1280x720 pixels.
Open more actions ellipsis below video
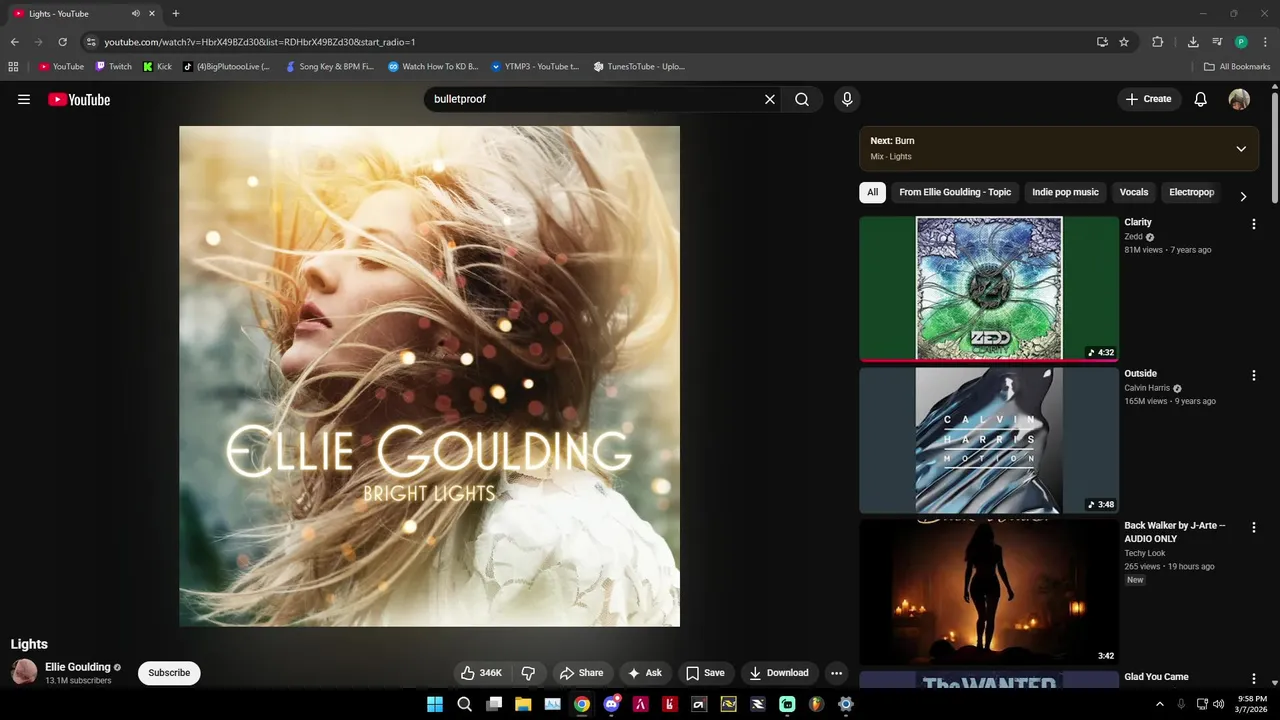pyautogui.click(x=837, y=673)
